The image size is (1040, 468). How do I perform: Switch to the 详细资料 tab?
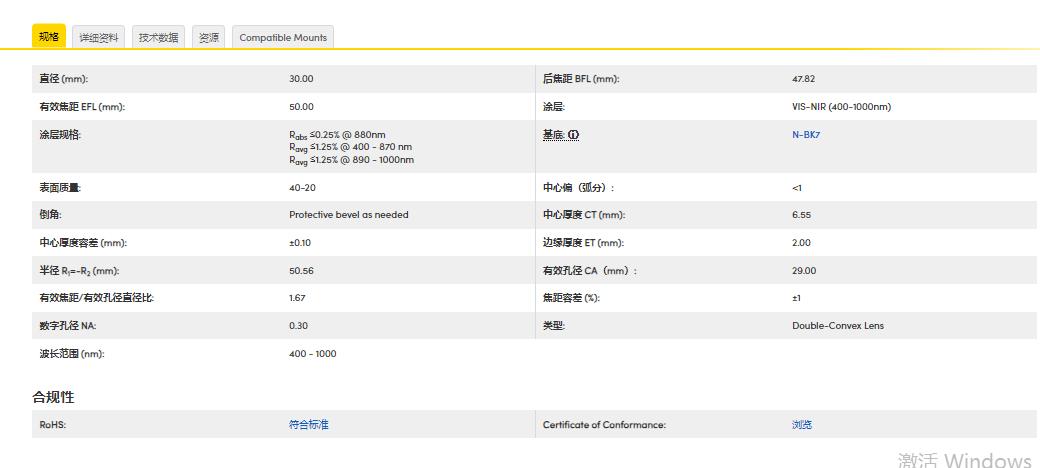pyautogui.click(x=99, y=37)
